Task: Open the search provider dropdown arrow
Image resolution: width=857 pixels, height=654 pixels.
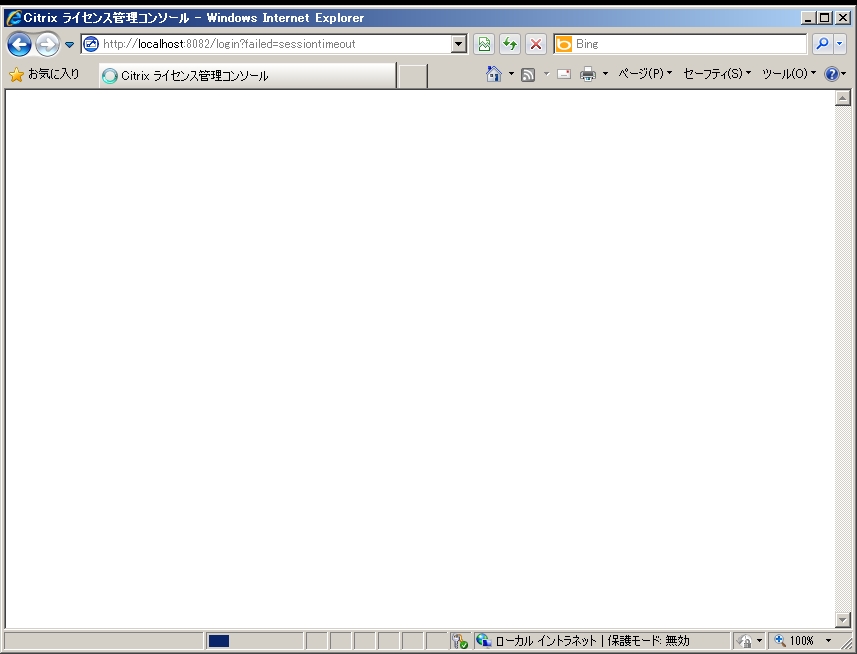Action: point(840,44)
